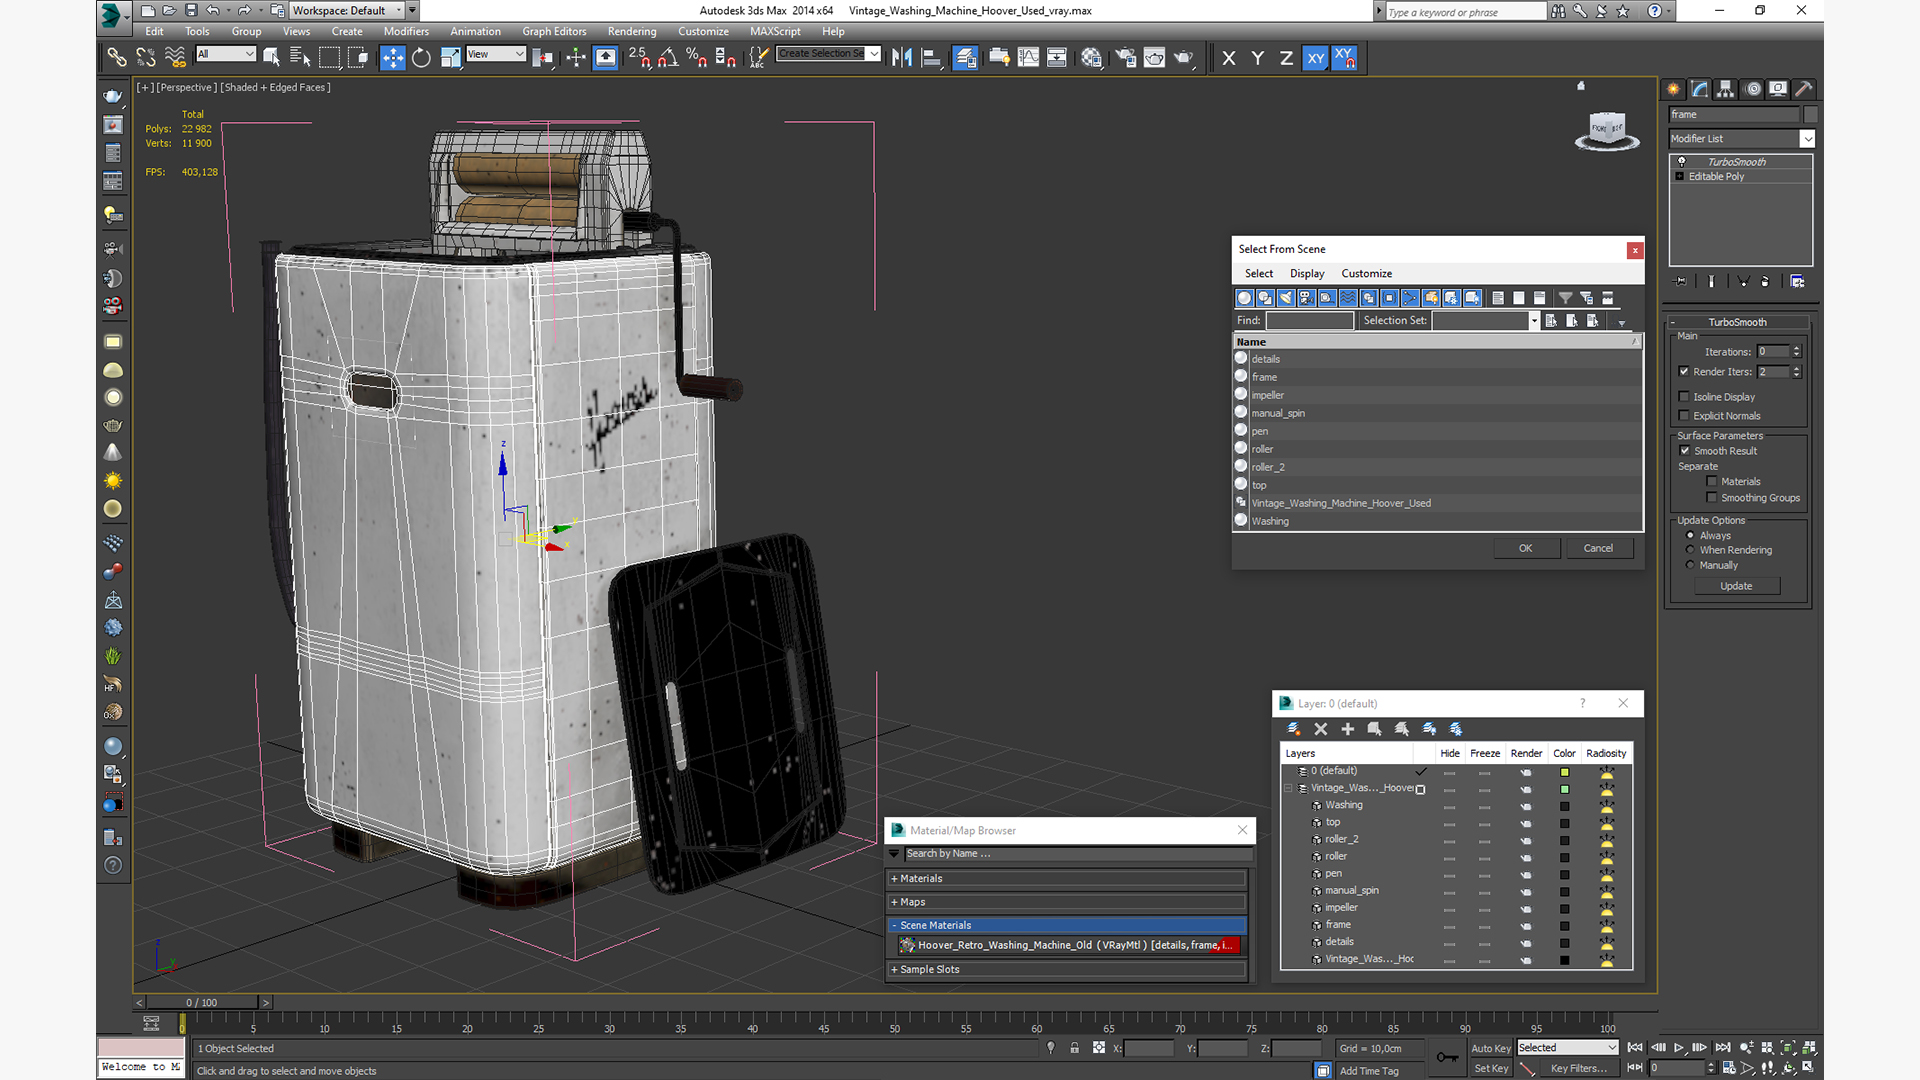Restrict transform to X axis
The width and height of the screenshot is (1920, 1080).
pyautogui.click(x=1229, y=58)
